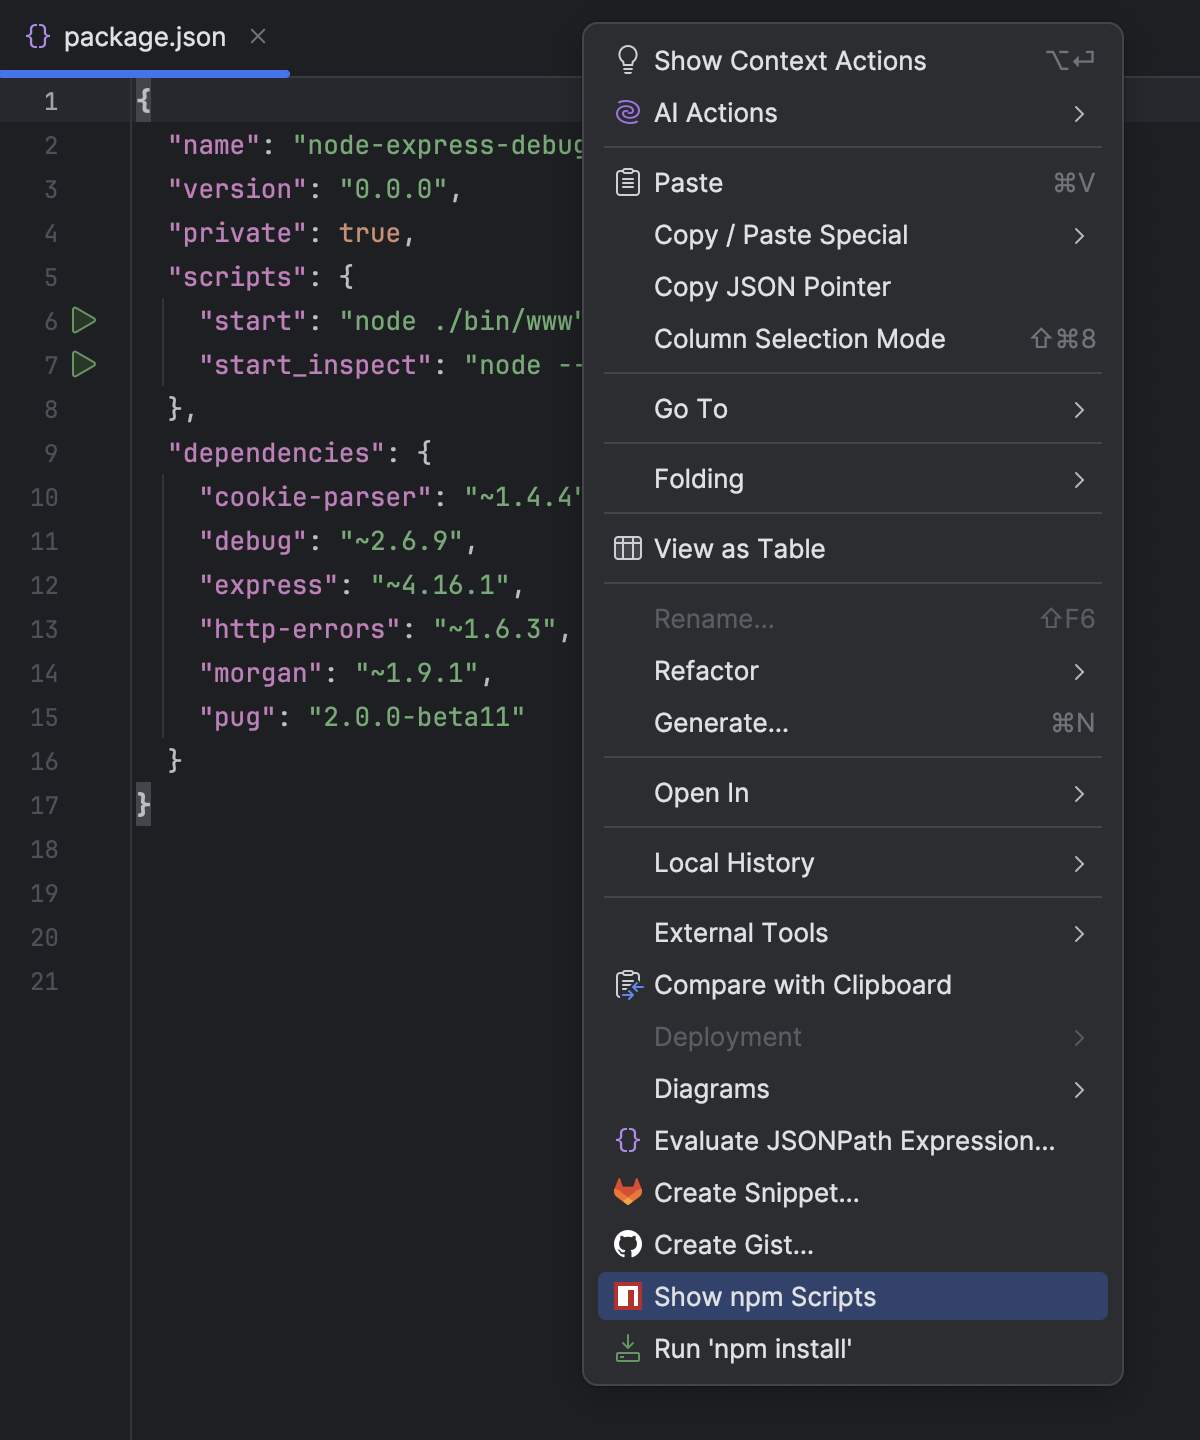Viewport: 1200px width, 1440px height.
Task: Click the Compare with Clipboard icon
Action: (x=627, y=985)
